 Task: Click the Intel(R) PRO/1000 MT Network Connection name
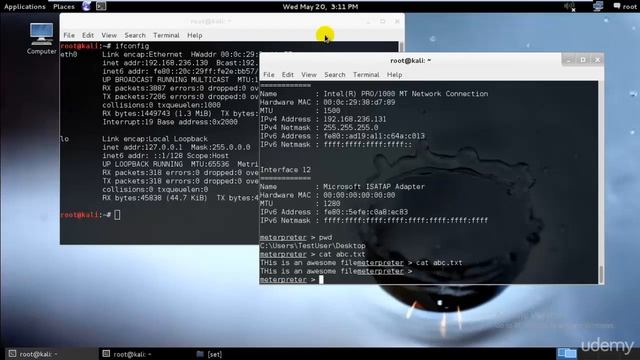click(x=406, y=94)
